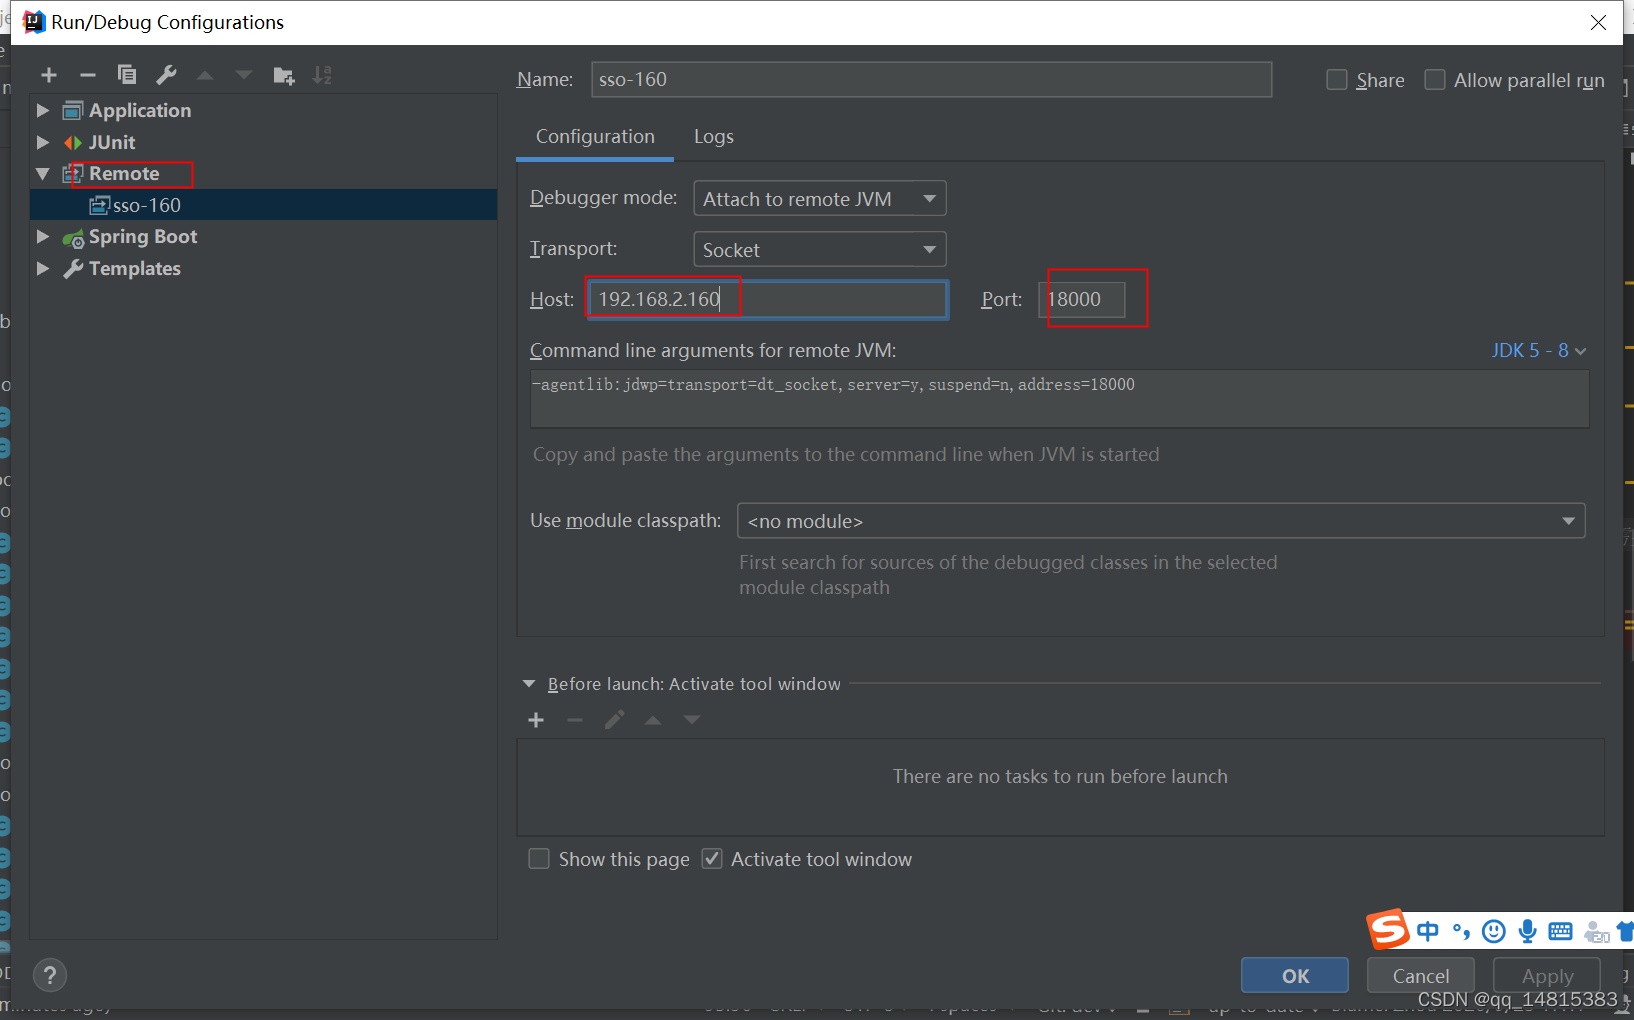1634x1020 pixels.
Task: Select Spring Boot category in tree
Action: tap(143, 236)
